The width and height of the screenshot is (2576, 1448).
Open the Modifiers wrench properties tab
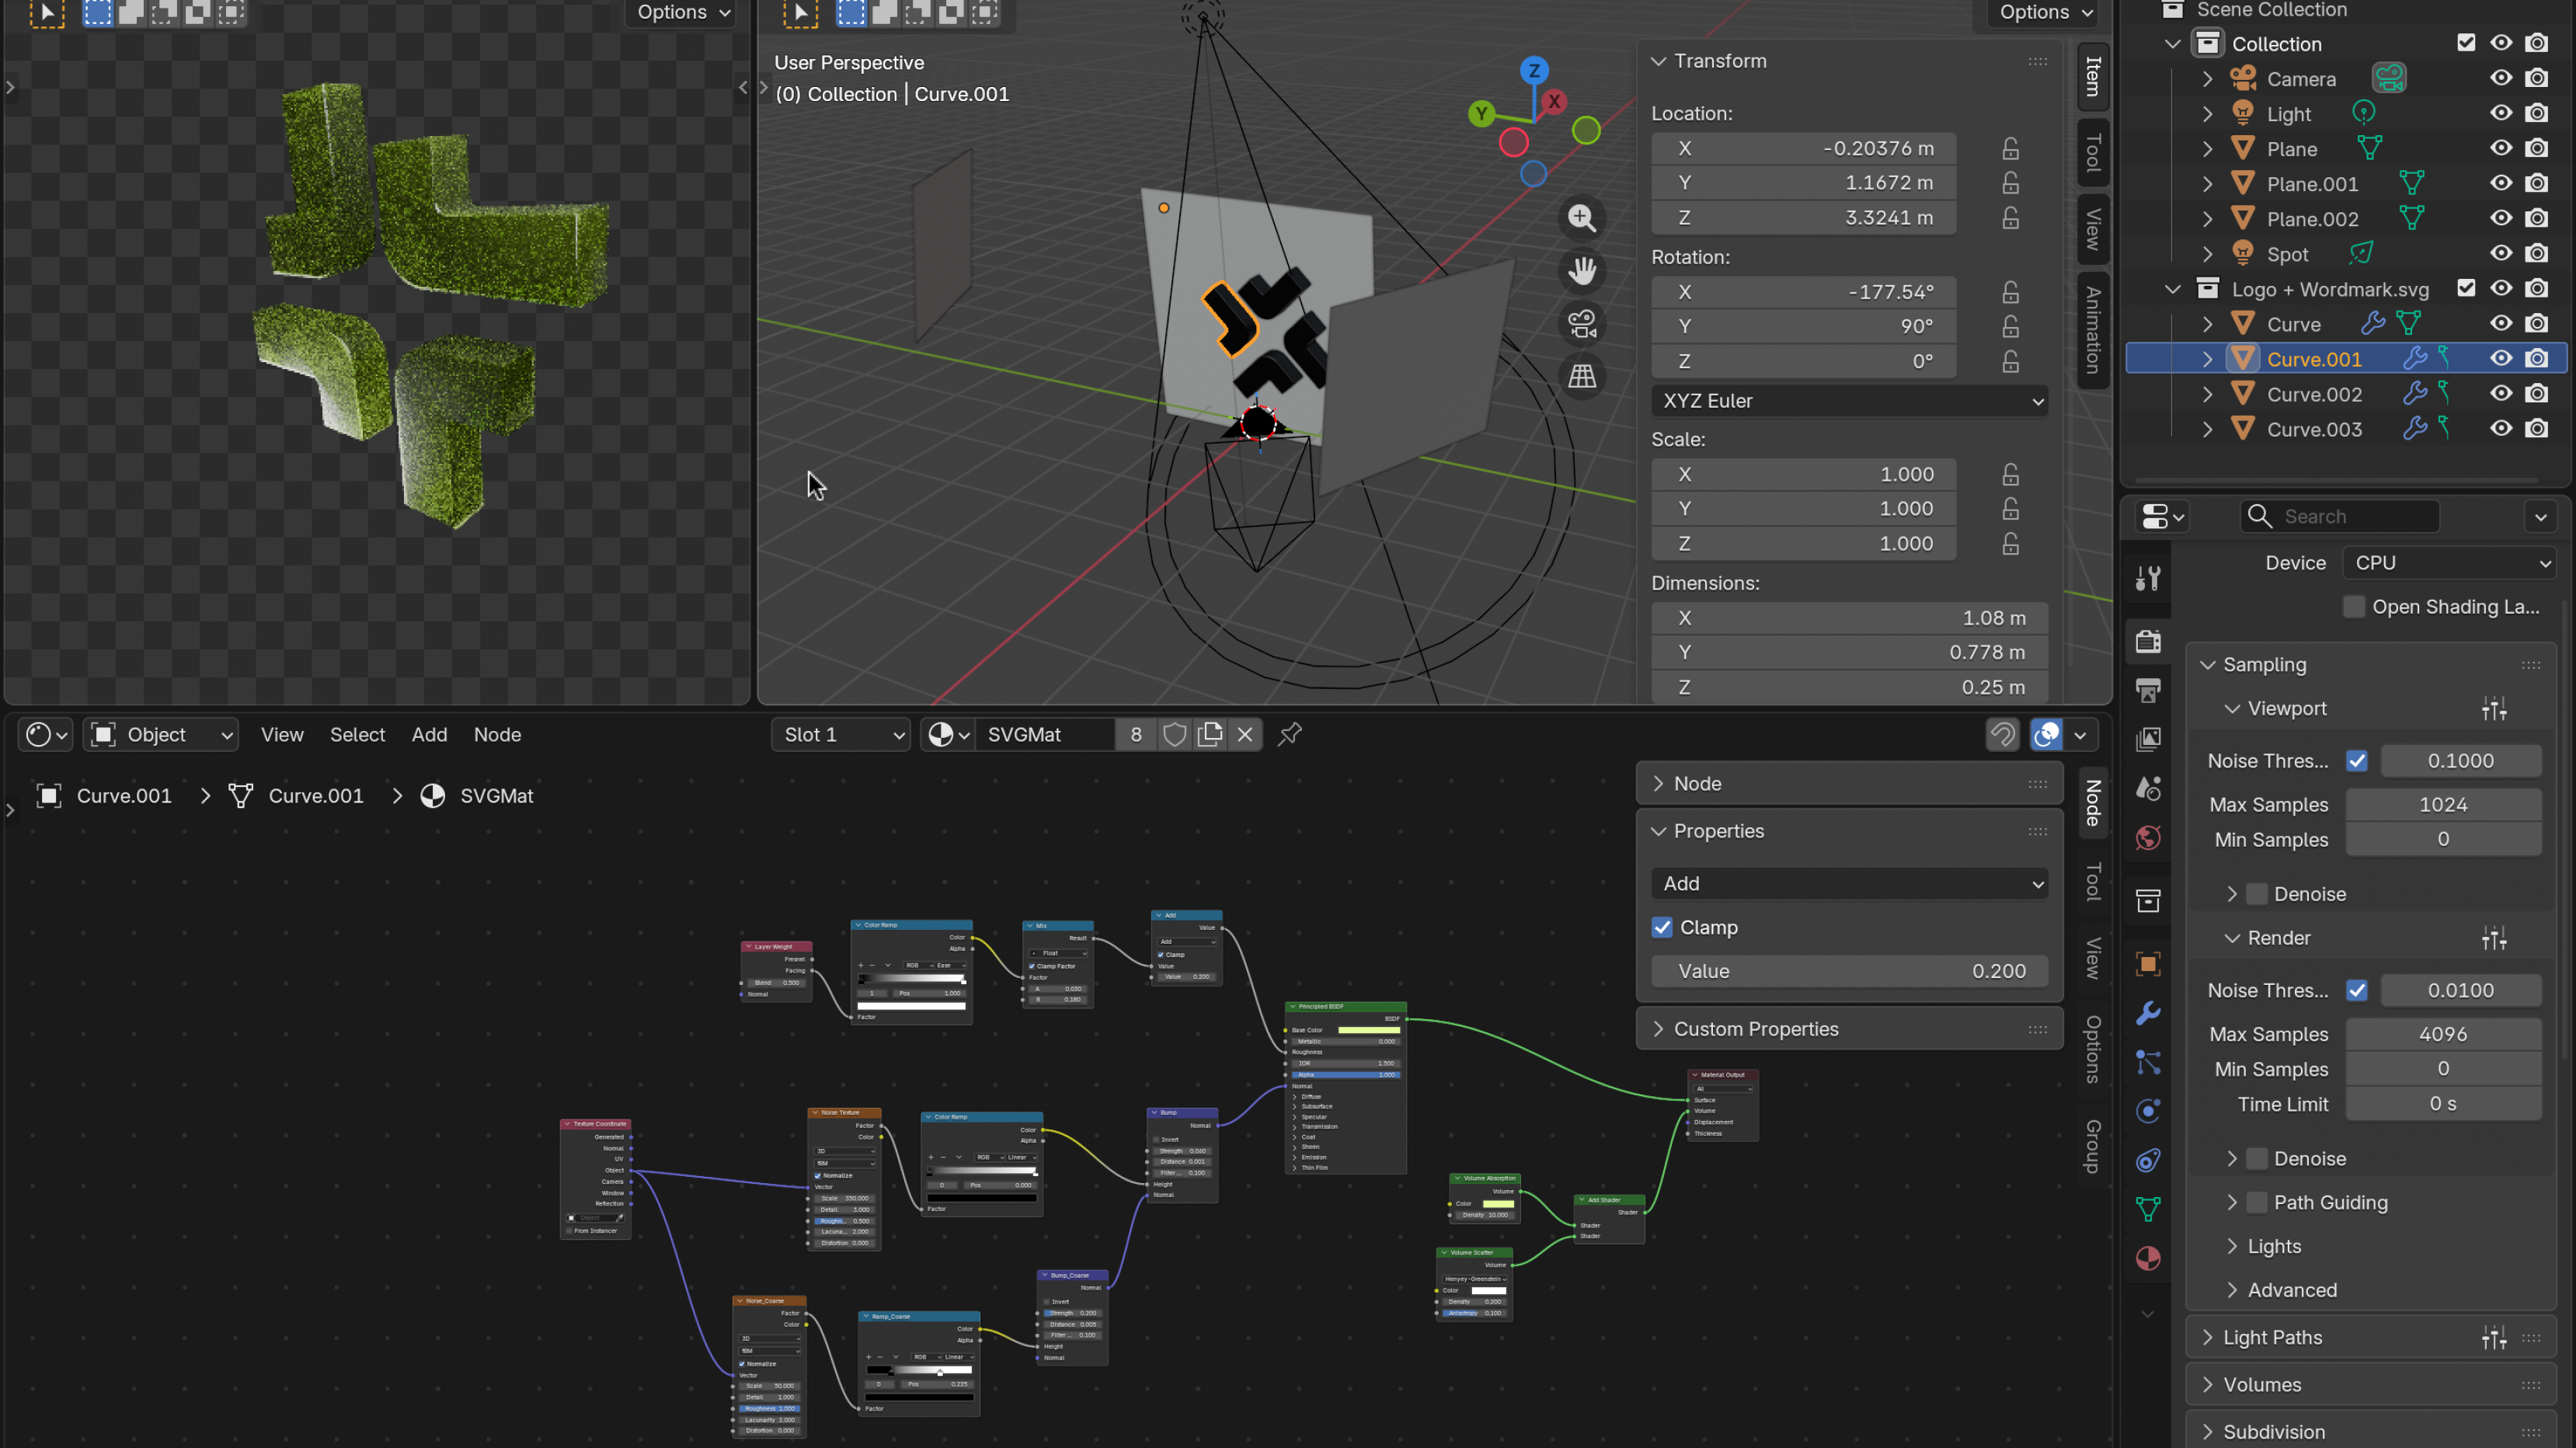(2148, 1013)
